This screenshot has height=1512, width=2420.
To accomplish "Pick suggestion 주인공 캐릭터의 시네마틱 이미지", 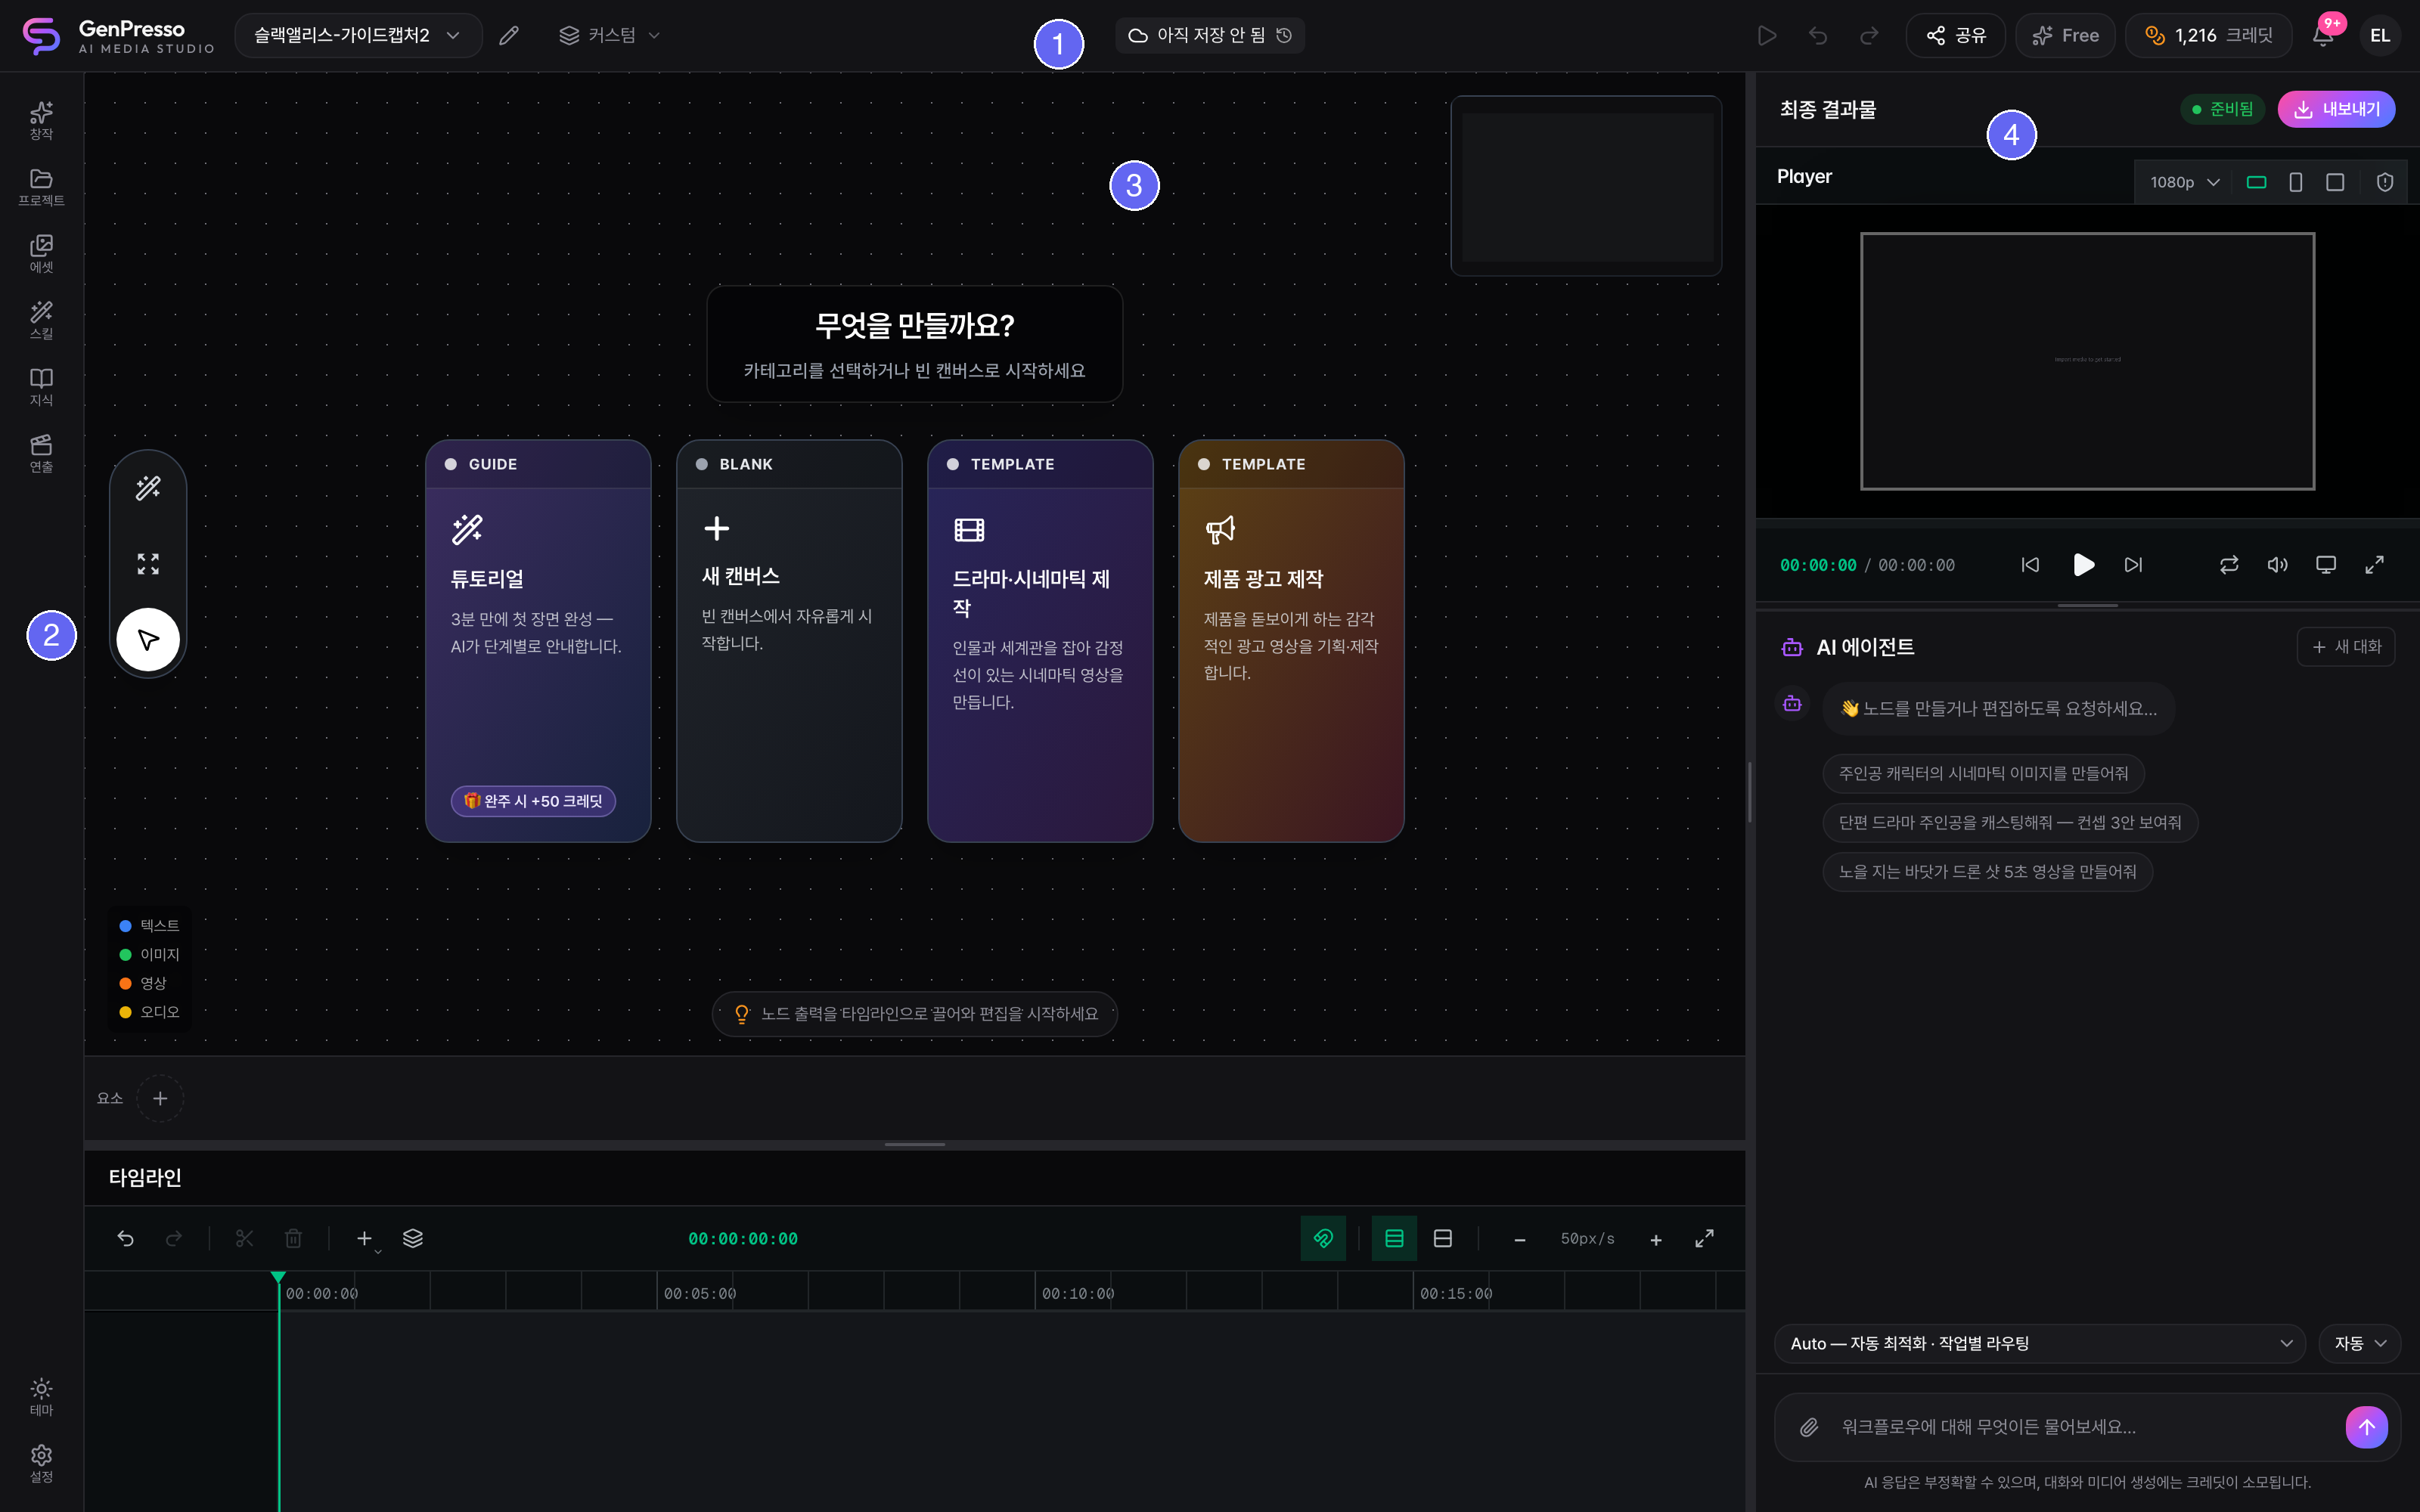I will (x=1984, y=774).
